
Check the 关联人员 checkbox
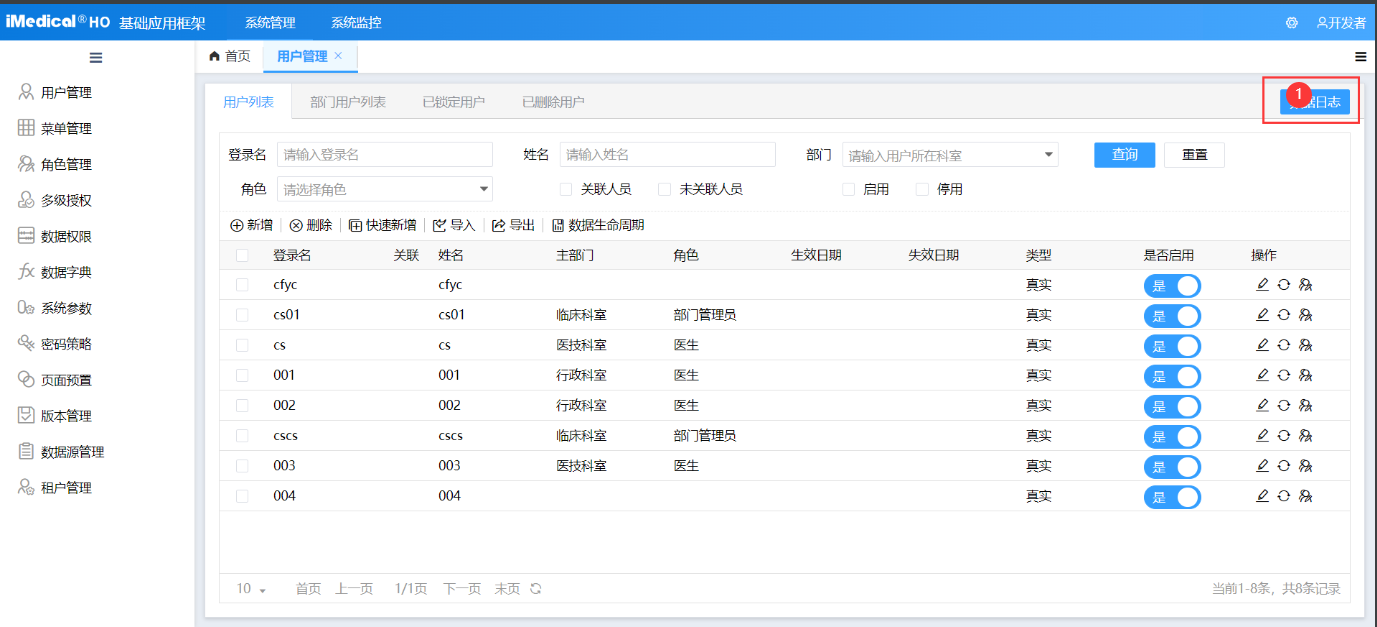(566, 189)
